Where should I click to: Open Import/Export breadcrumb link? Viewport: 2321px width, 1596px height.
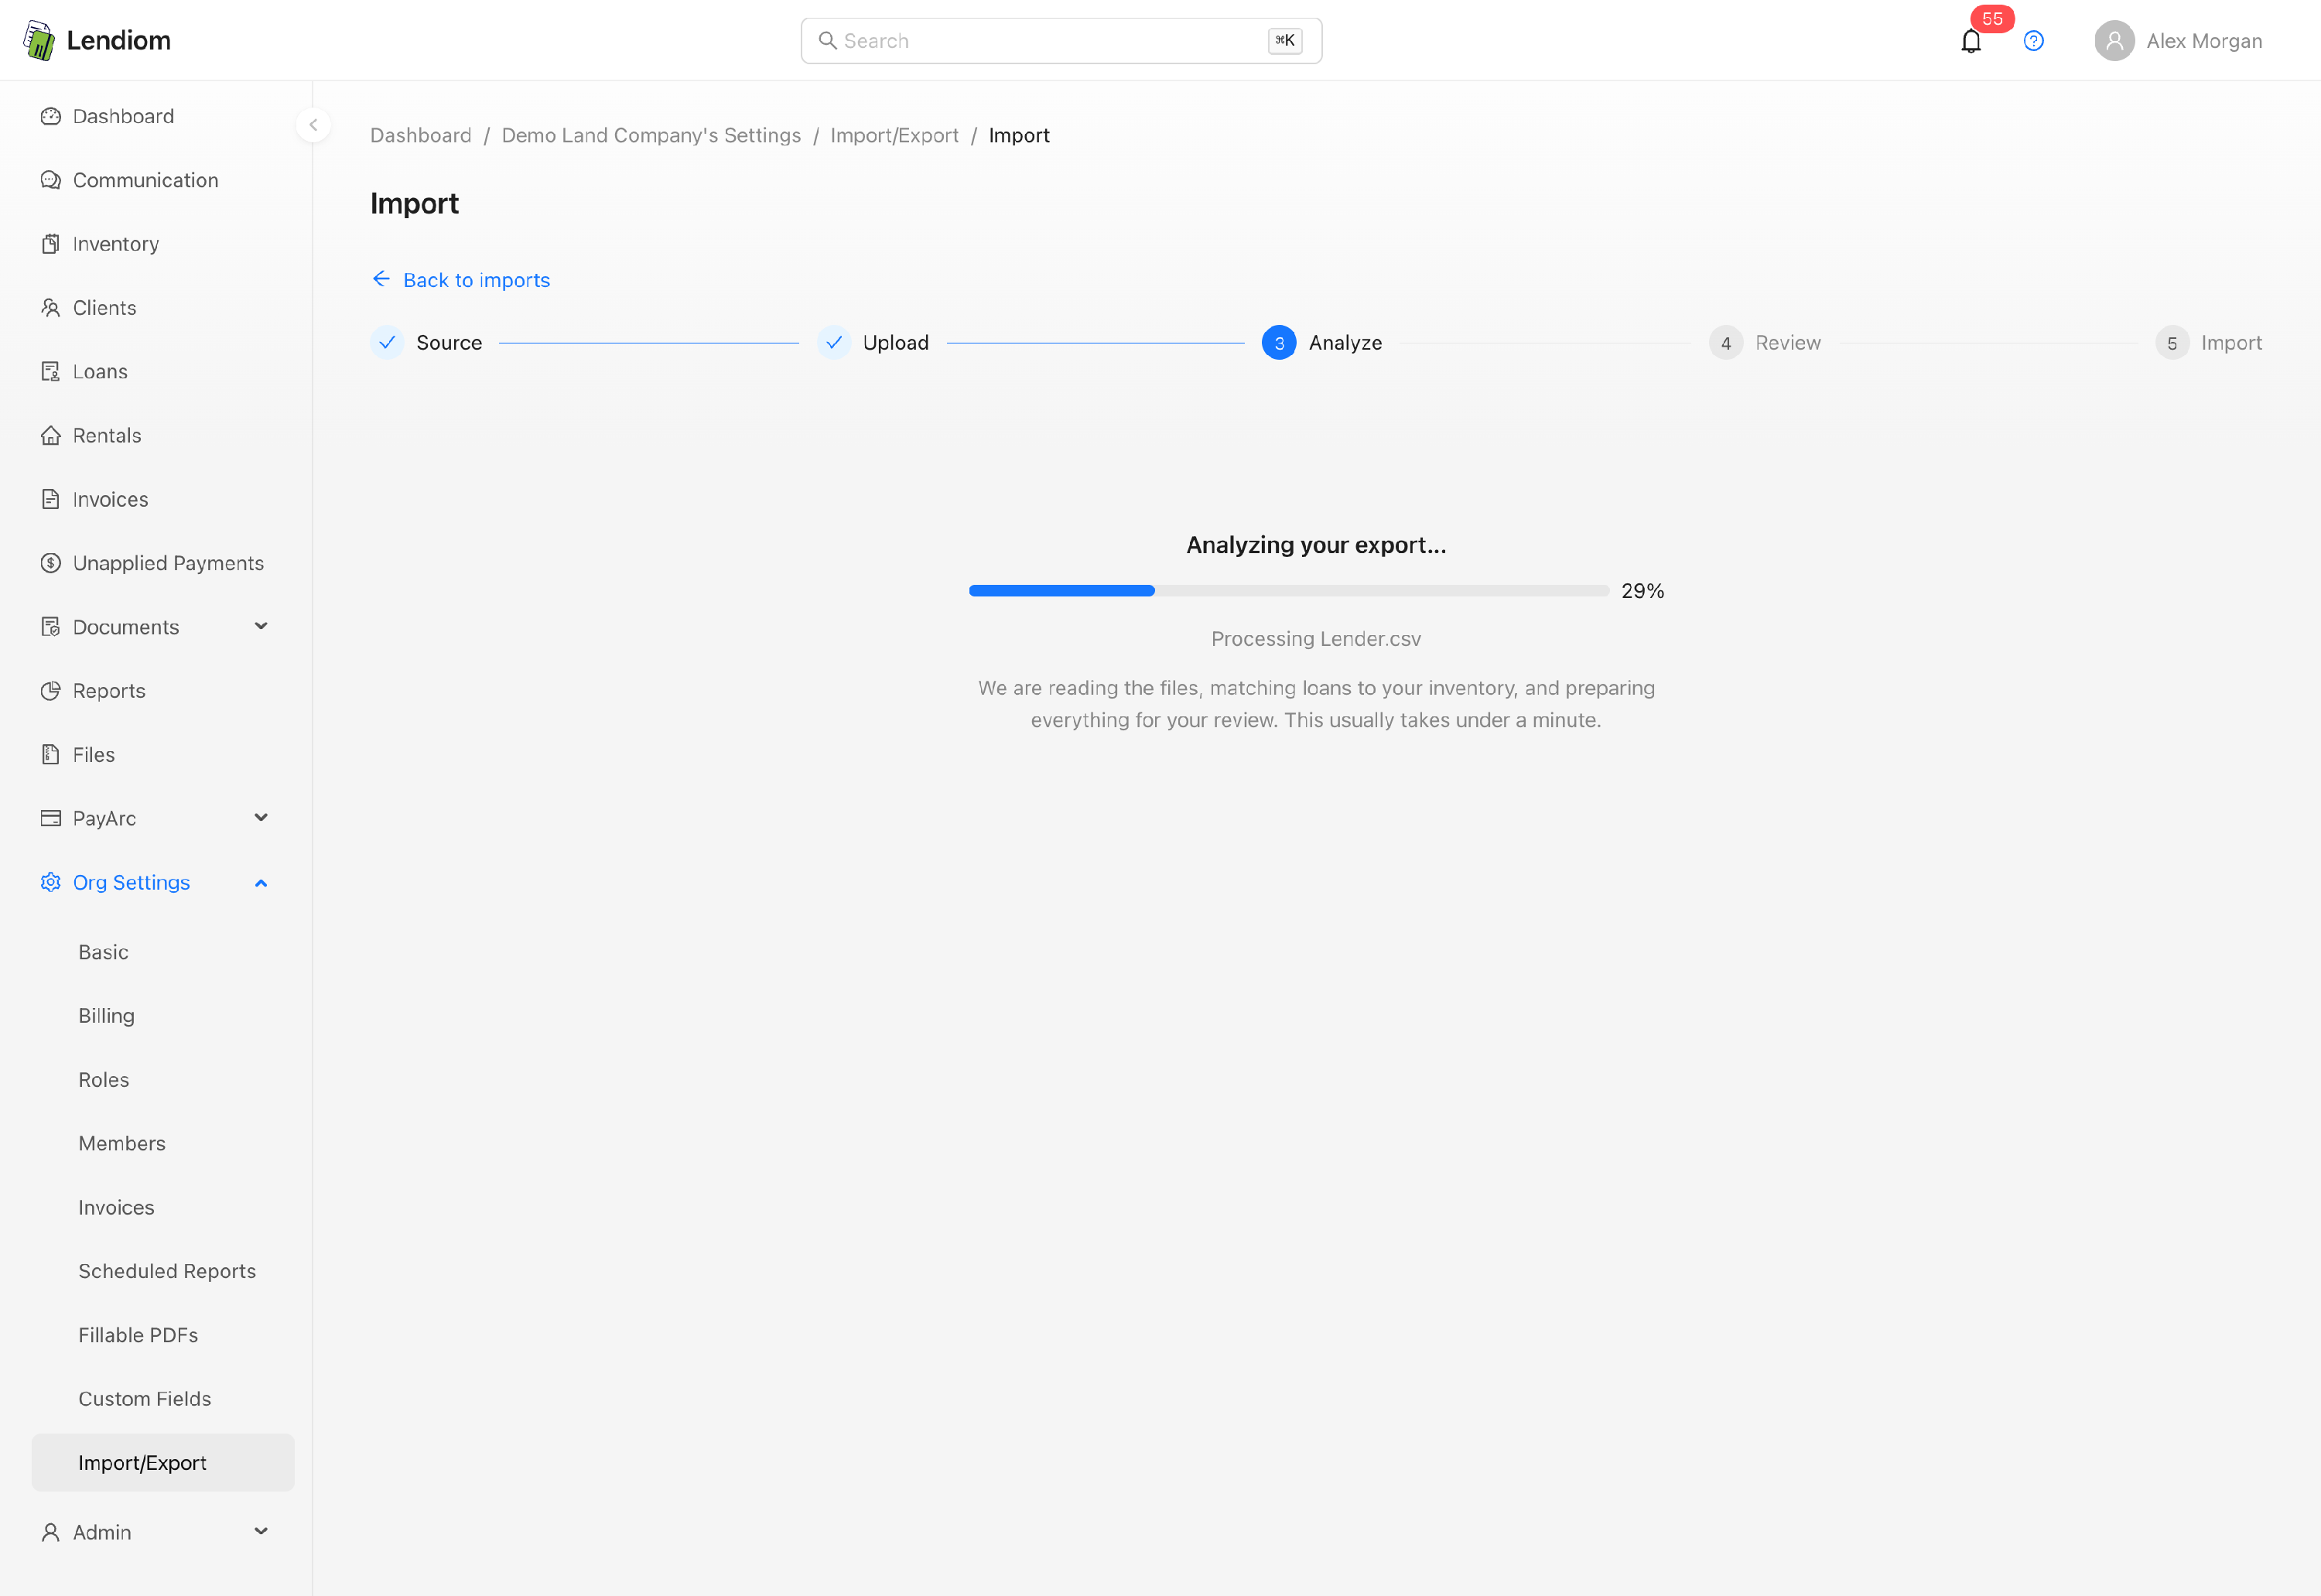coord(894,135)
